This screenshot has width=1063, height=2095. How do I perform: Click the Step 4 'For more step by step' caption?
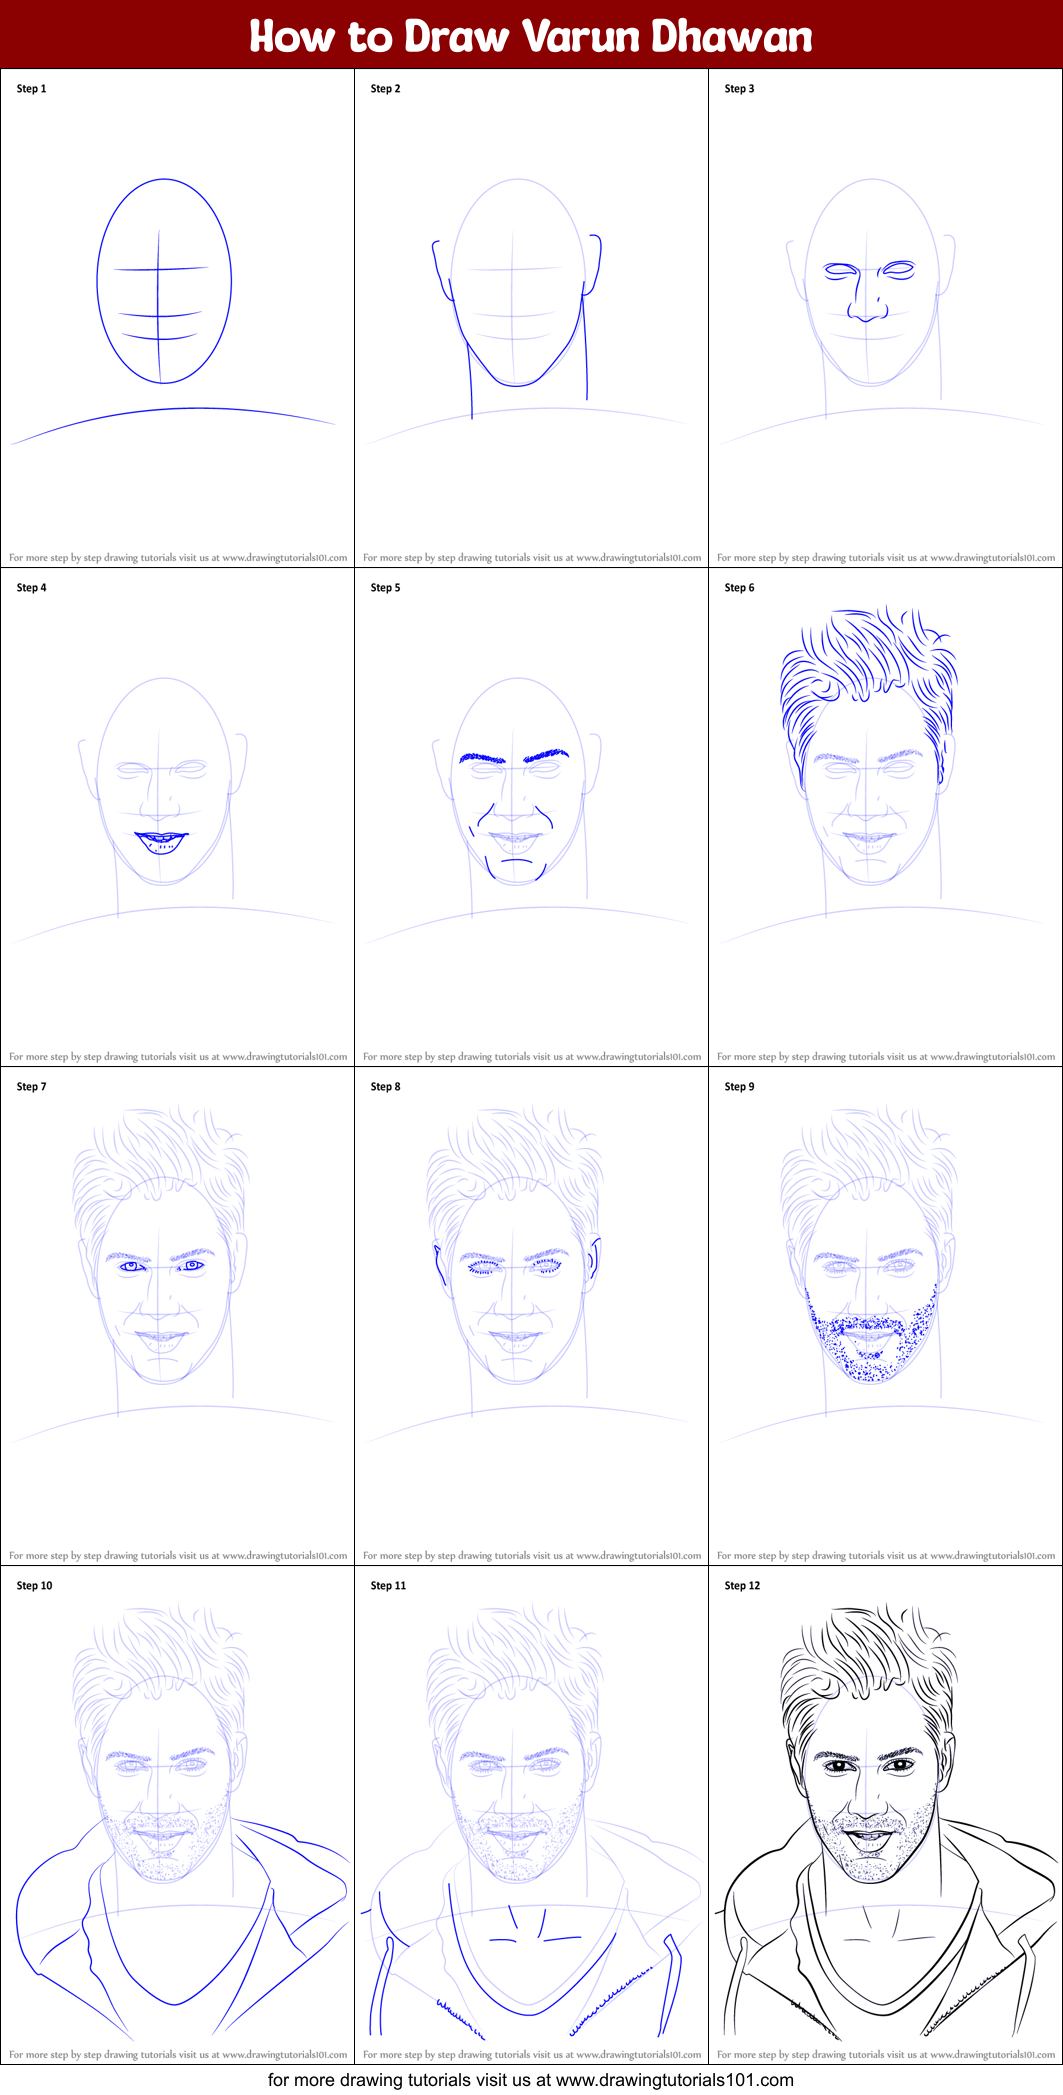pos(178,1057)
